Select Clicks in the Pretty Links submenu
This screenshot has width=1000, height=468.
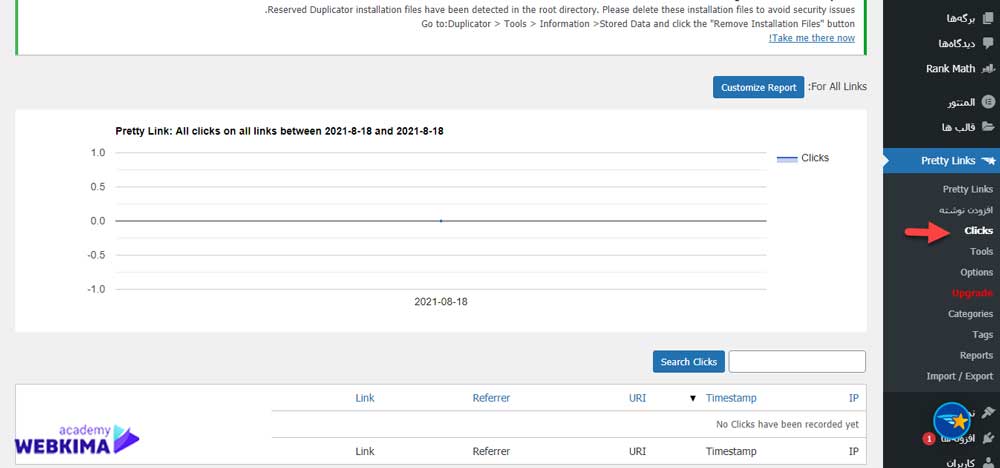(978, 231)
